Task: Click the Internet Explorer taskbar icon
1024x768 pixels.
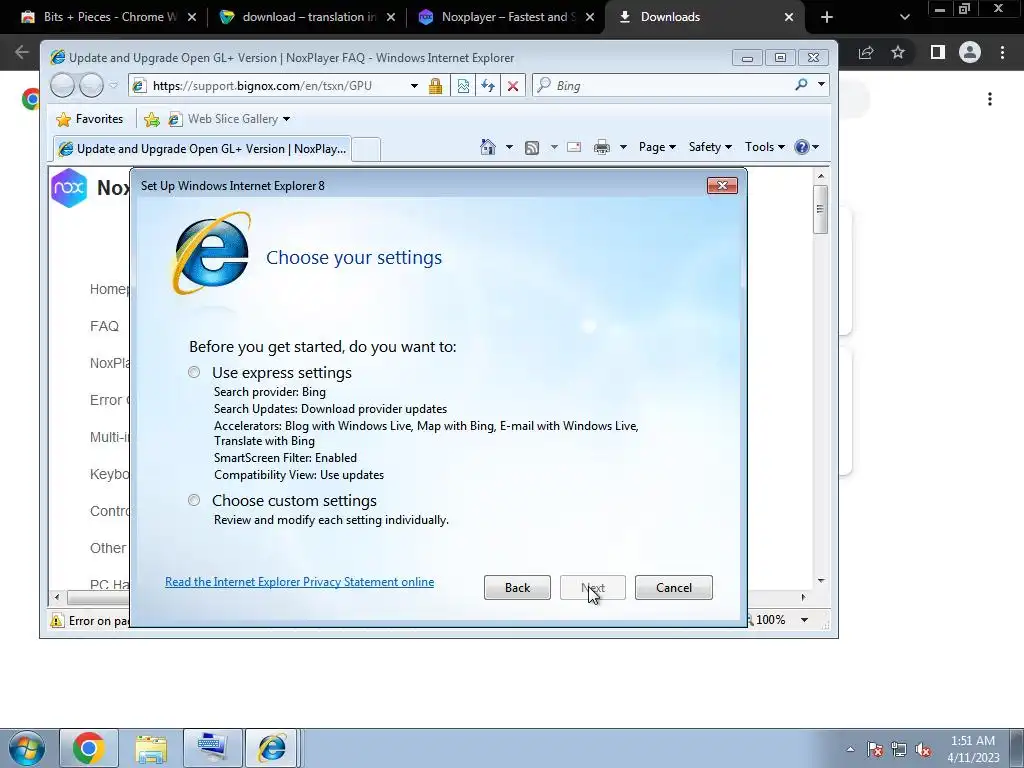Action: 272,748
